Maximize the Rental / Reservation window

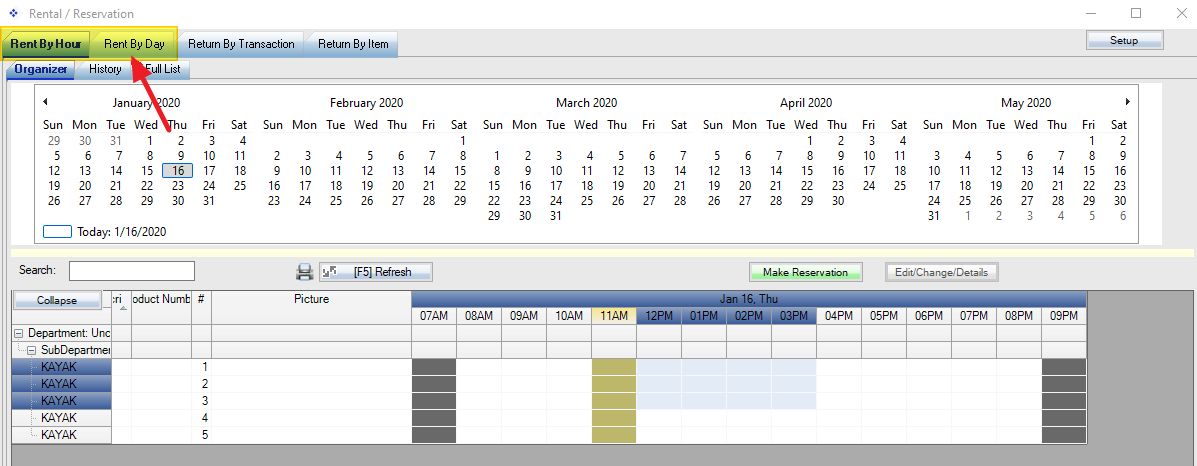point(1136,13)
